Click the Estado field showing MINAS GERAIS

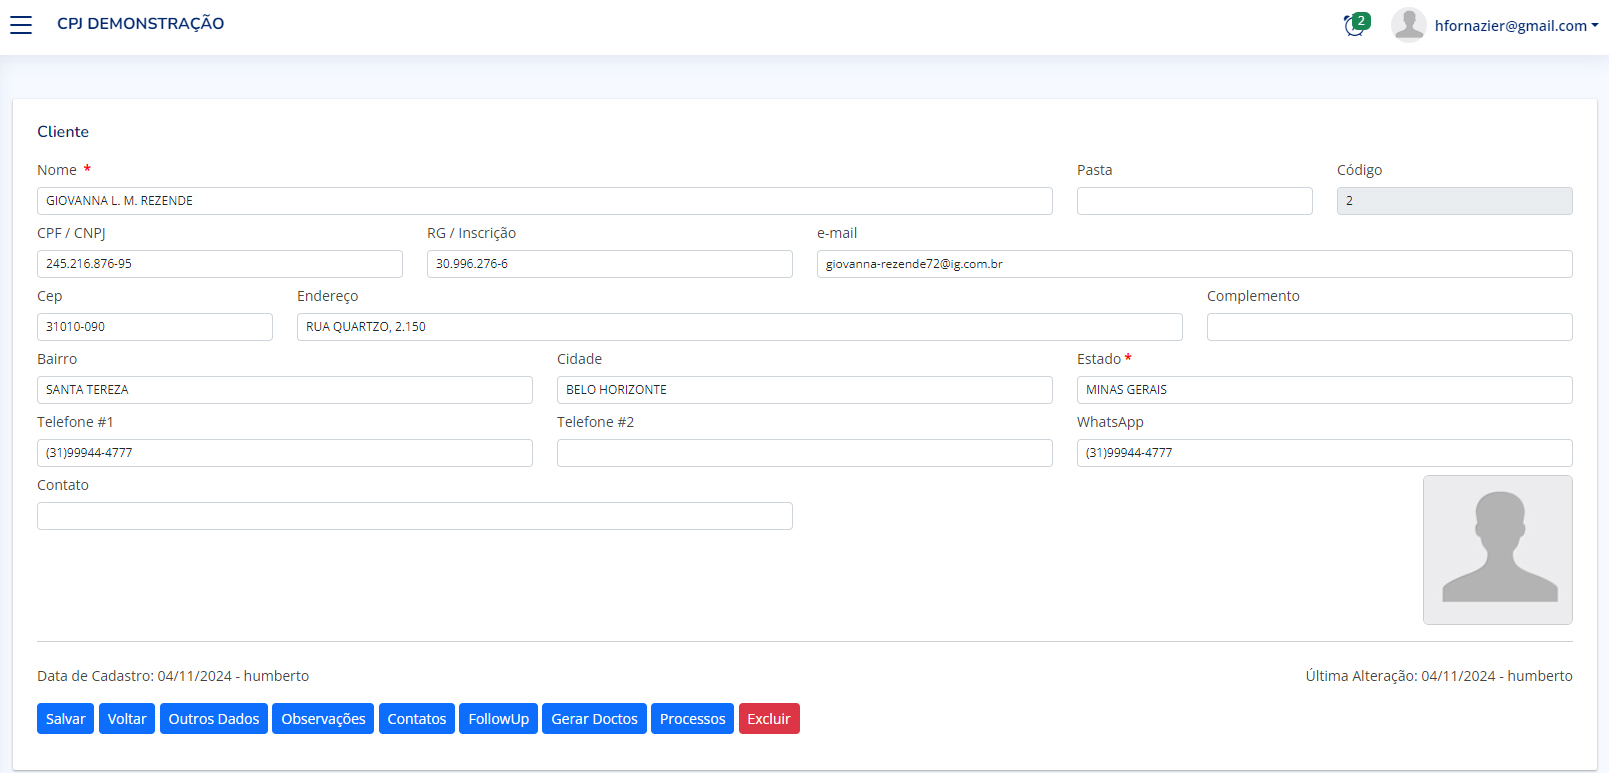[x=1324, y=390]
